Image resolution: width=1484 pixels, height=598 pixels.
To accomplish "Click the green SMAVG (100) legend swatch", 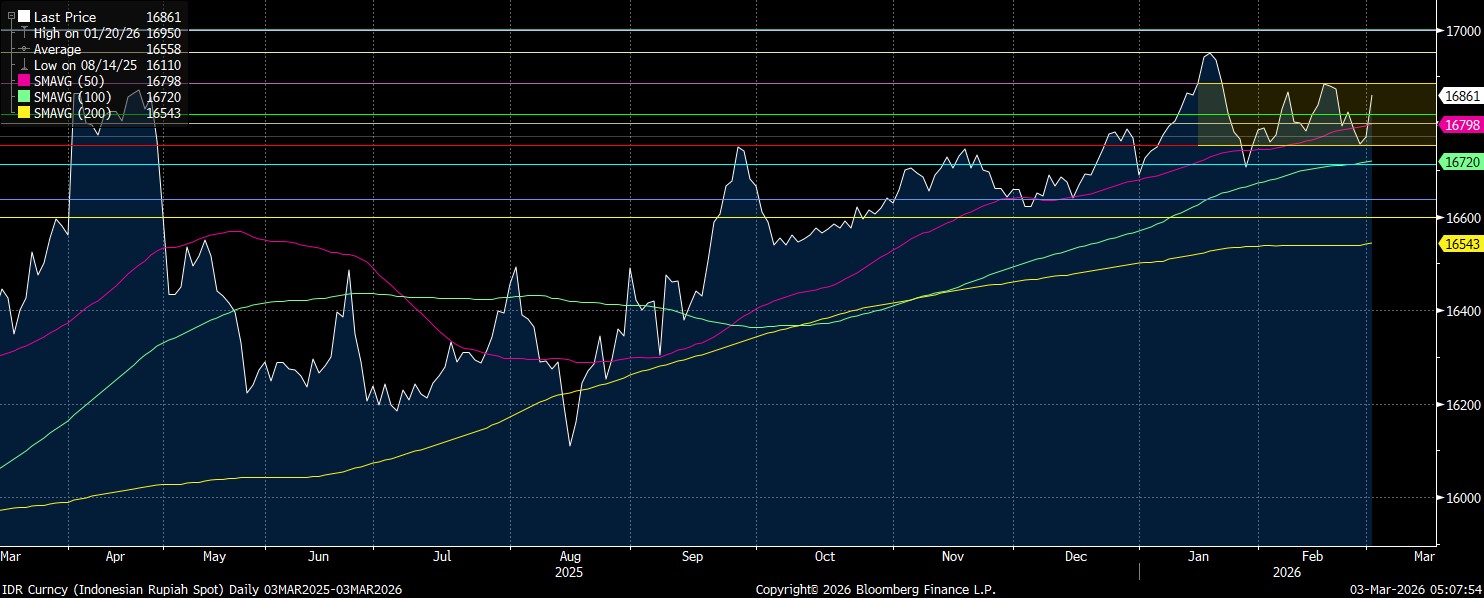I will (x=24, y=97).
